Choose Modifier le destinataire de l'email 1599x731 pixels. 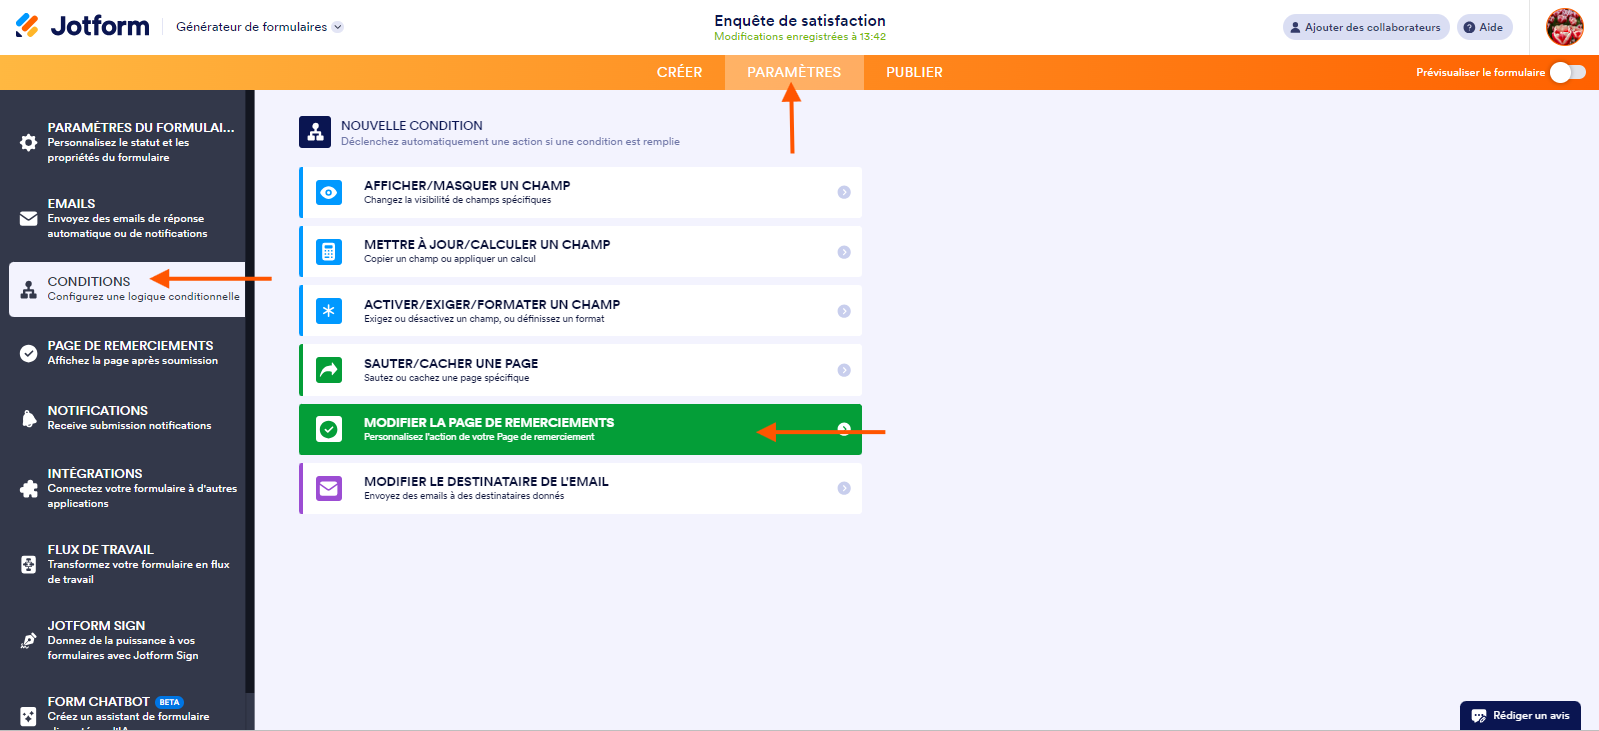[580, 488]
